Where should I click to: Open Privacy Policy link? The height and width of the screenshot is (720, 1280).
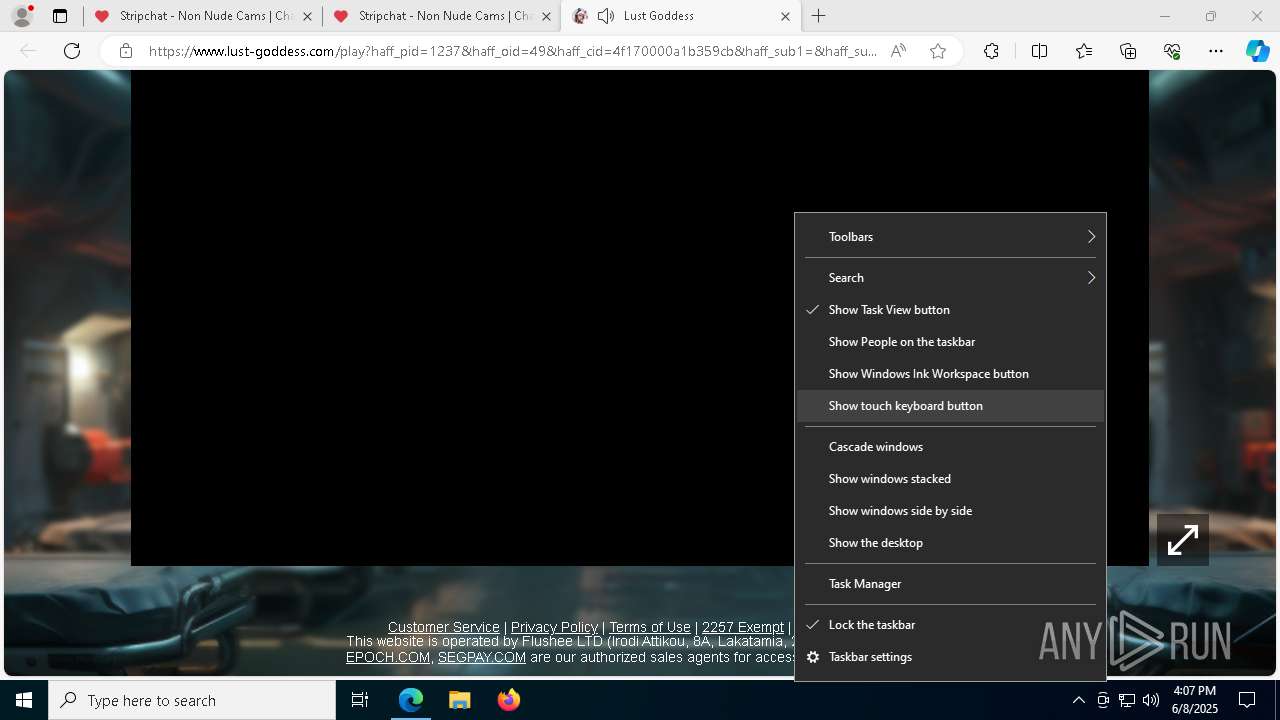(x=554, y=627)
